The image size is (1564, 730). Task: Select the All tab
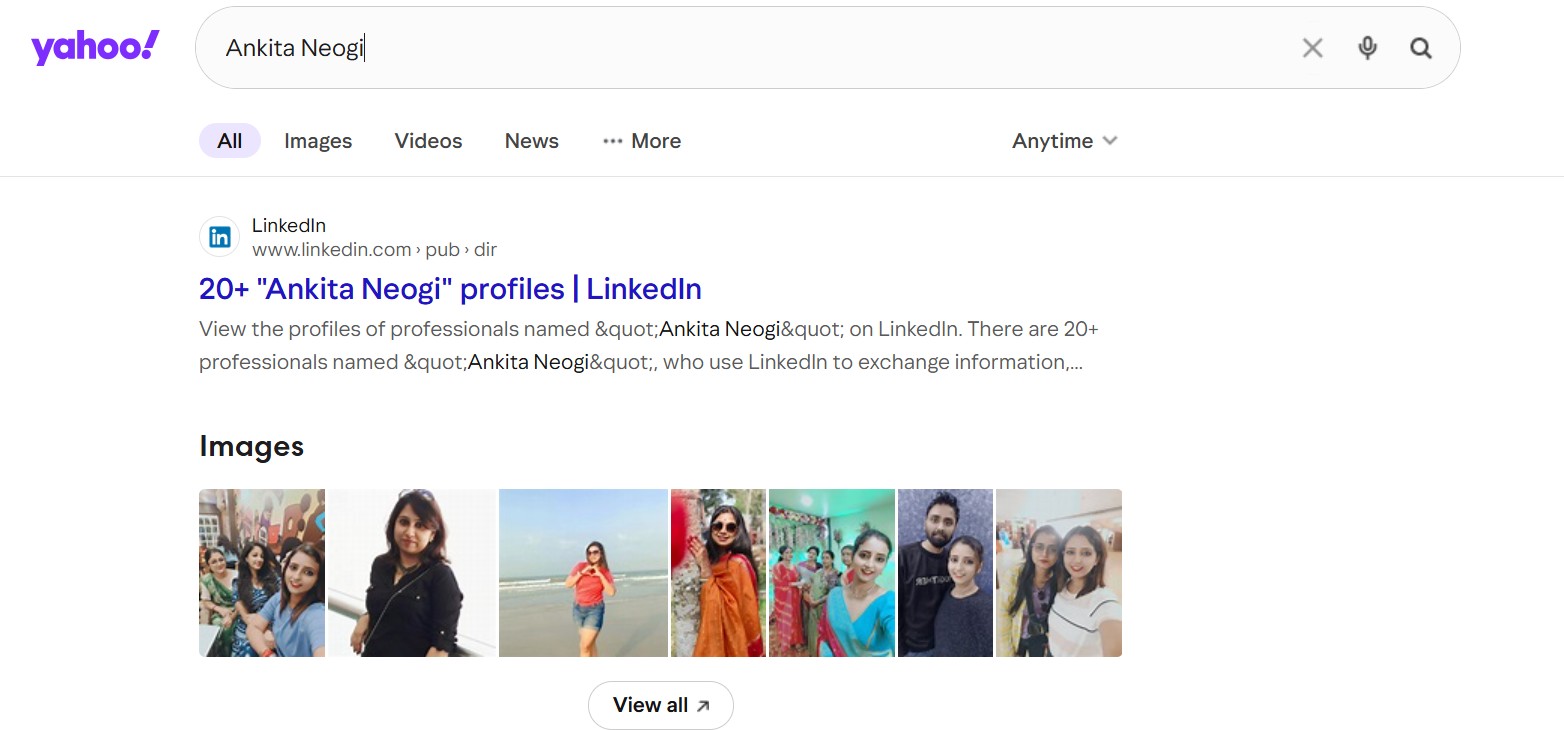tap(230, 141)
